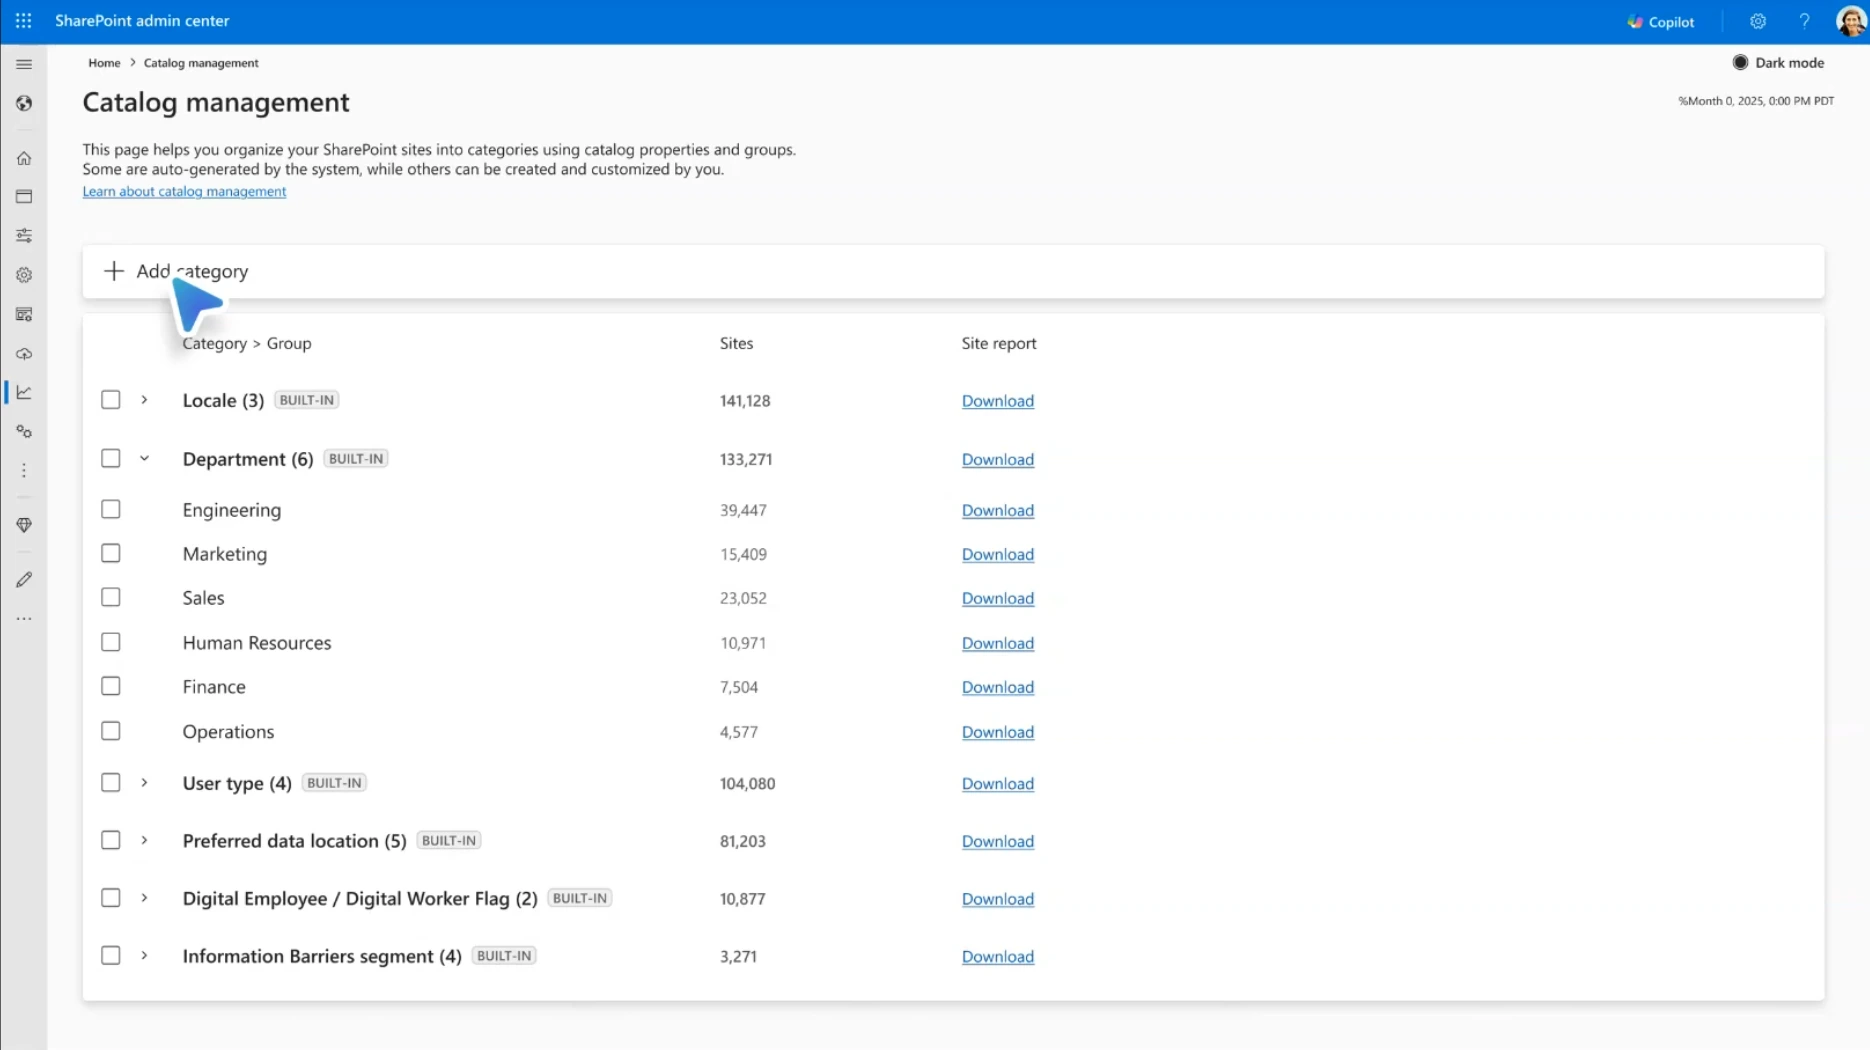Download the Operations site report
The image size is (1870, 1050).
[x=997, y=732]
